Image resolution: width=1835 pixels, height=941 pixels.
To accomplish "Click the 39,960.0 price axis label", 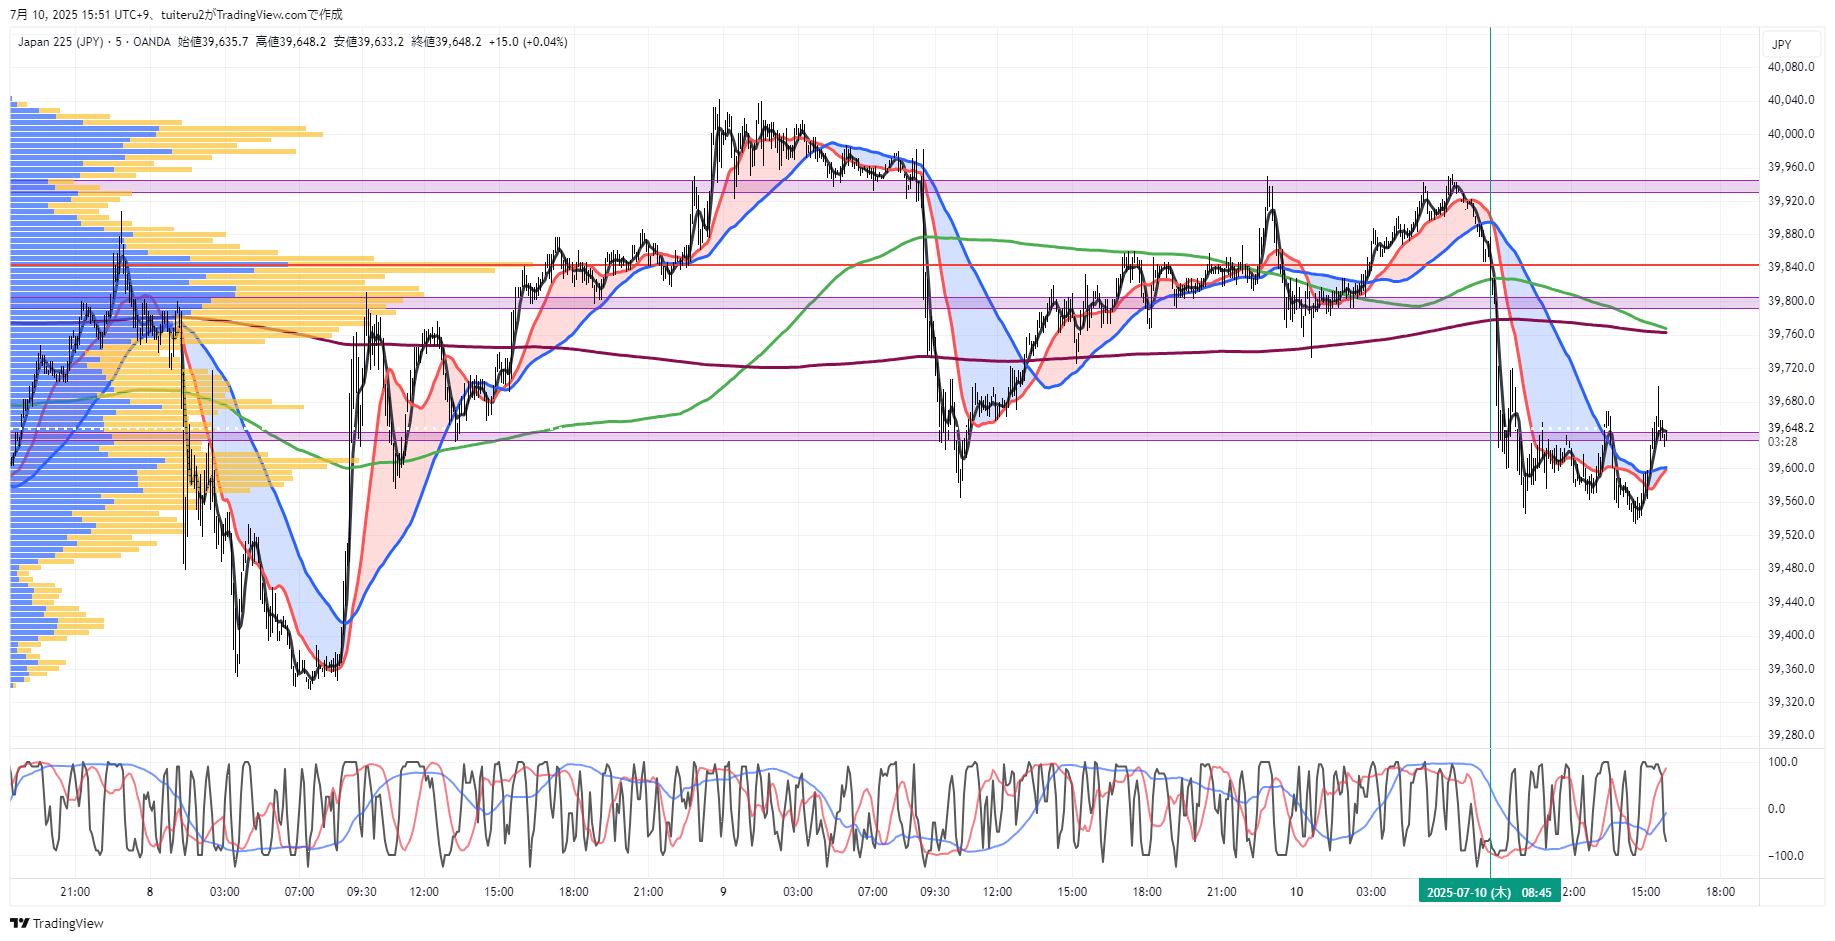I will tap(1791, 167).
